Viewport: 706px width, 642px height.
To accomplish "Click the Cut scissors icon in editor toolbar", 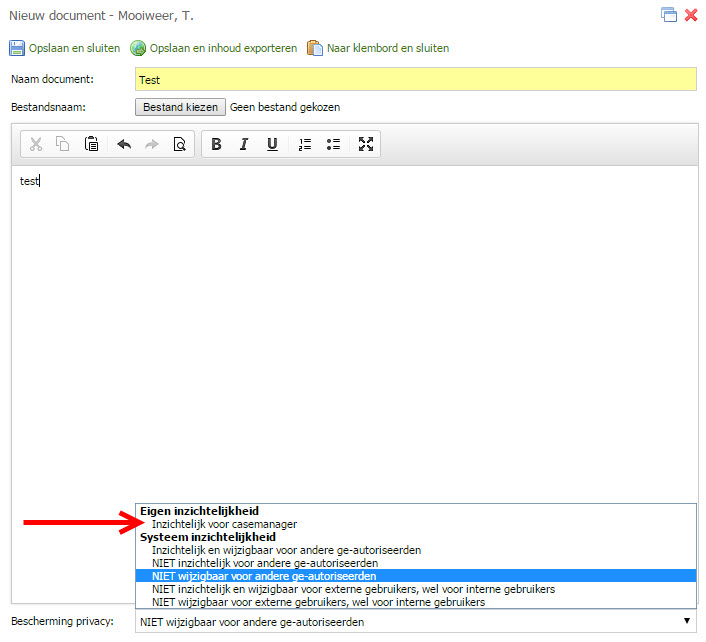I will point(36,144).
